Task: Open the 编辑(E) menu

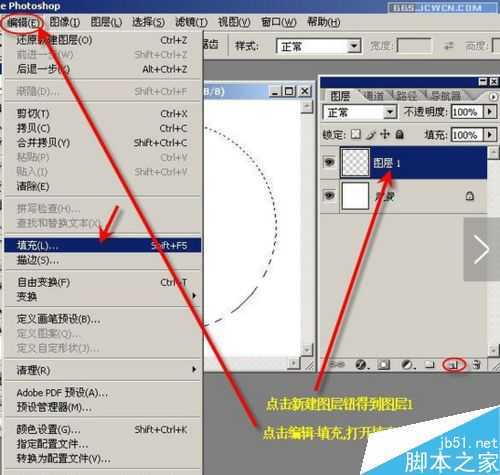Action: 23,23
